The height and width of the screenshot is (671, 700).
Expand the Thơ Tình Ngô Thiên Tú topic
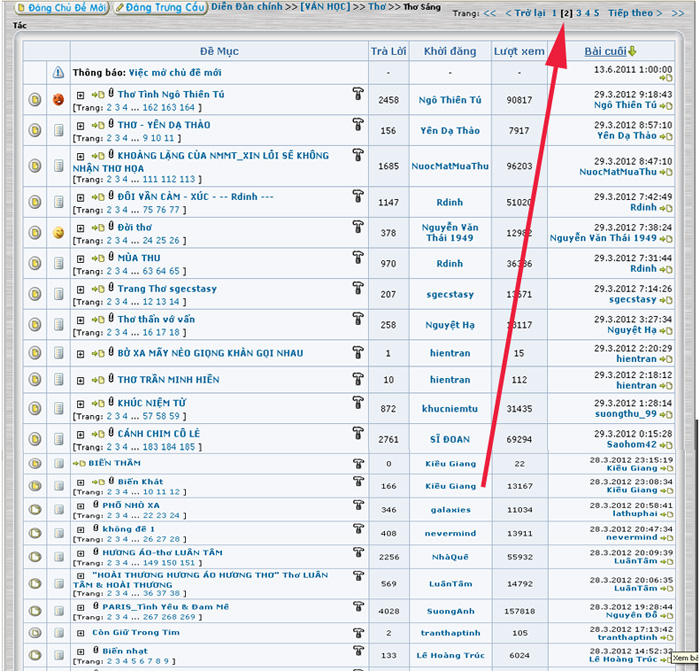tap(80, 95)
